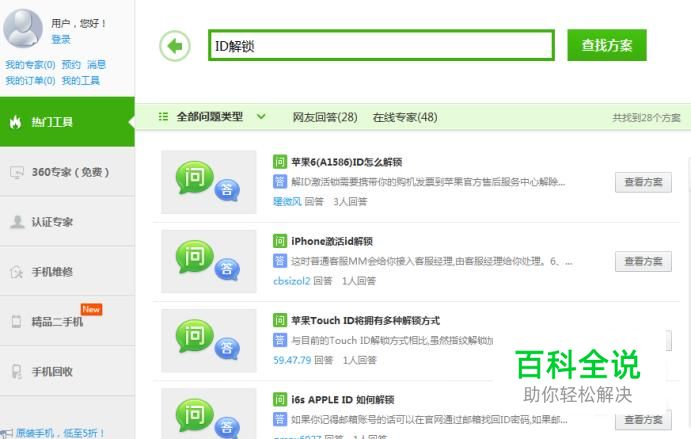The image size is (691, 439).
Task: Open title i6s APPLE ID 如何解锁
Action: (342, 400)
